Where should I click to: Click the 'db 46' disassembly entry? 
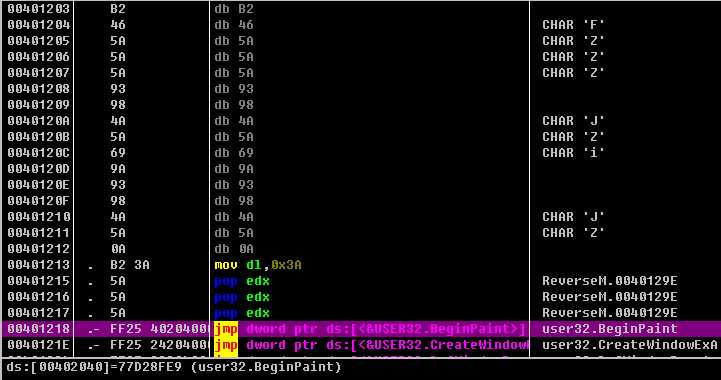pos(234,25)
